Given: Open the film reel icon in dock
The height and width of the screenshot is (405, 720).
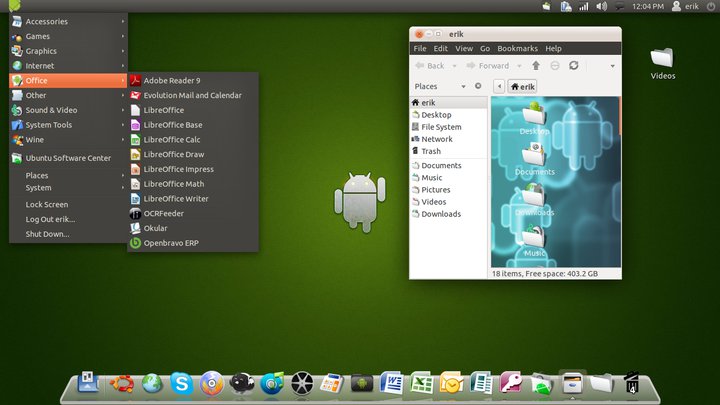Looking at the screenshot, I should 302,383.
